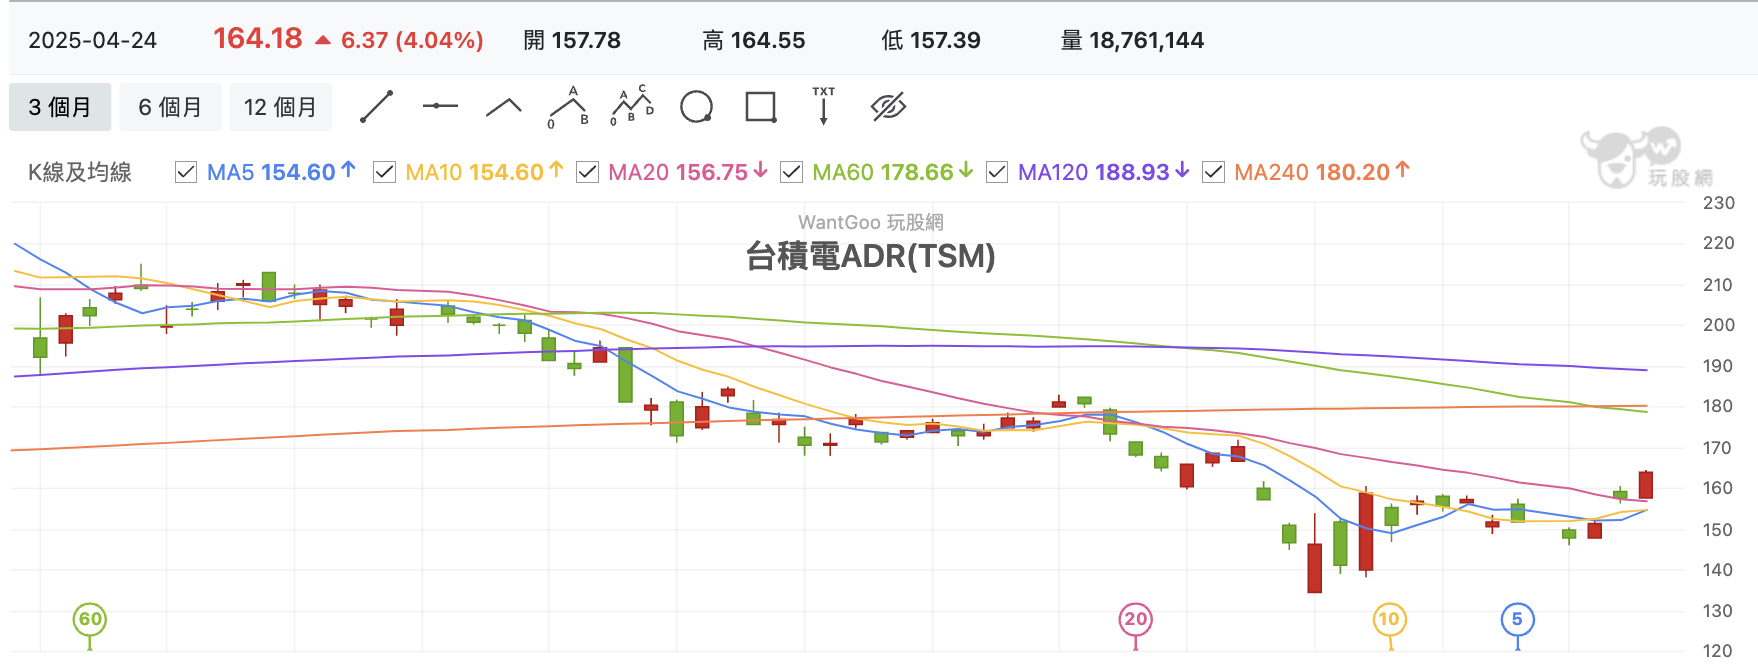Select the angle line drawing tool
The width and height of the screenshot is (1758, 670).
504,107
